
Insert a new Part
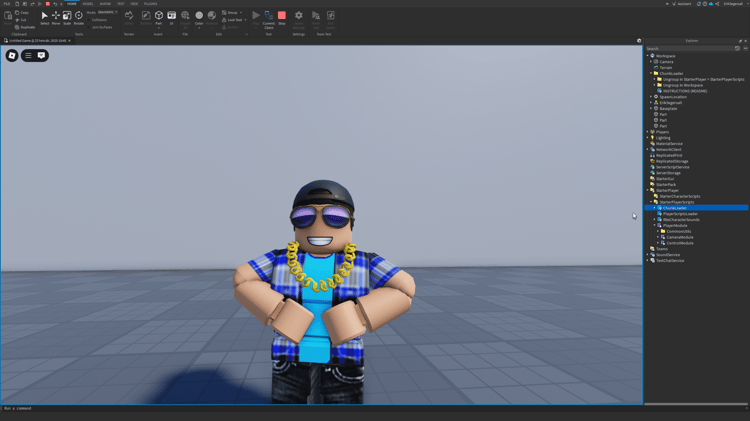click(x=159, y=18)
